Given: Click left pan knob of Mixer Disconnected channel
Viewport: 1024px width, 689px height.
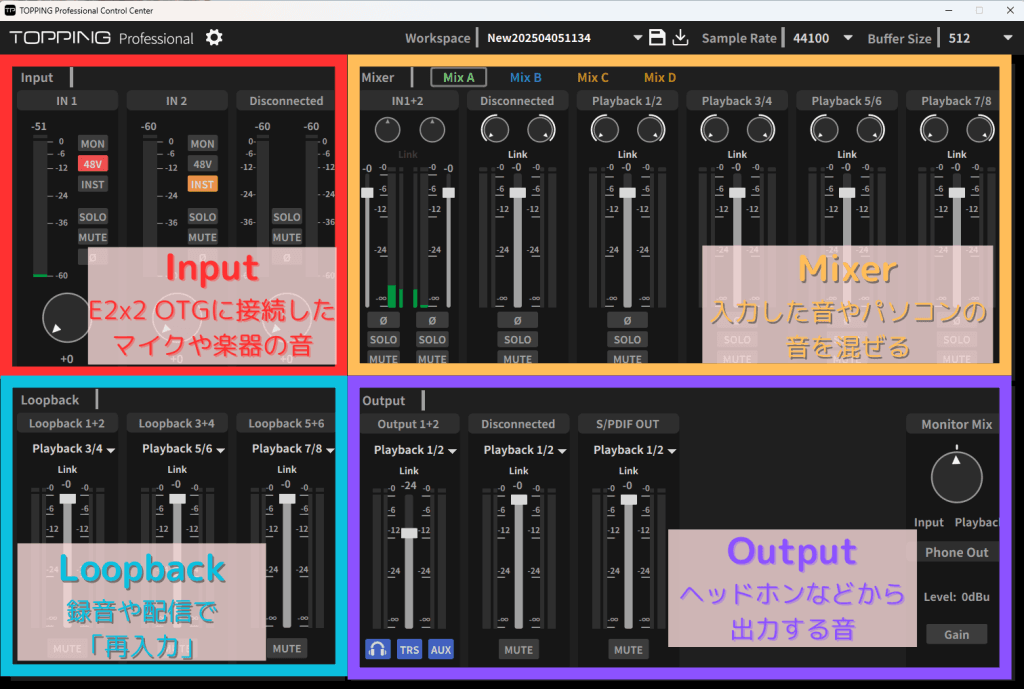Looking at the screenshot, I should tap(494, 129).
